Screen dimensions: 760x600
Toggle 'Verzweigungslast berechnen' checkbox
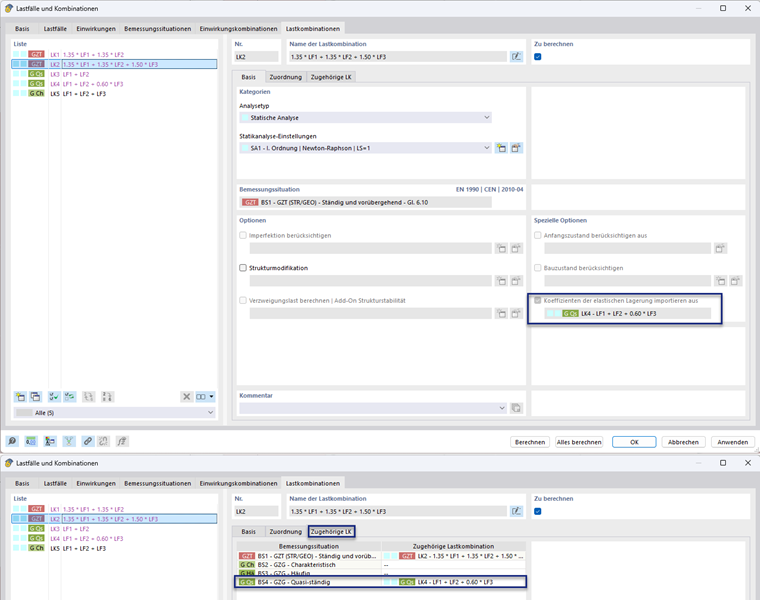point(243,300)
